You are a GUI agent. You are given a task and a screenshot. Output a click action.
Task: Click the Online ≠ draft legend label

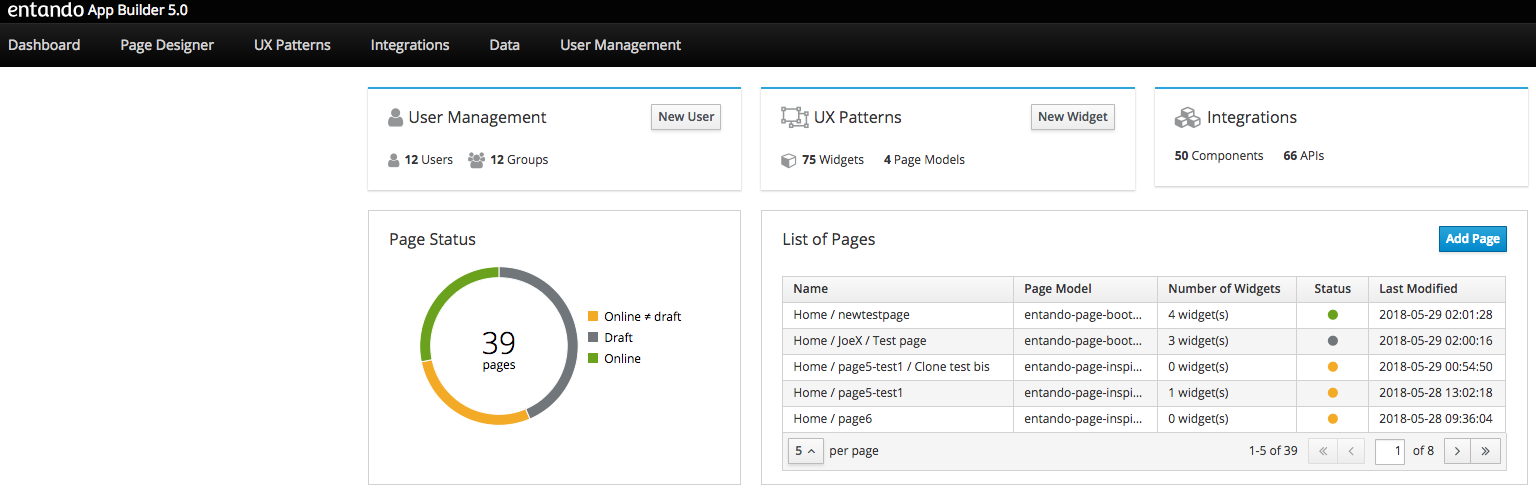[642, 317]
